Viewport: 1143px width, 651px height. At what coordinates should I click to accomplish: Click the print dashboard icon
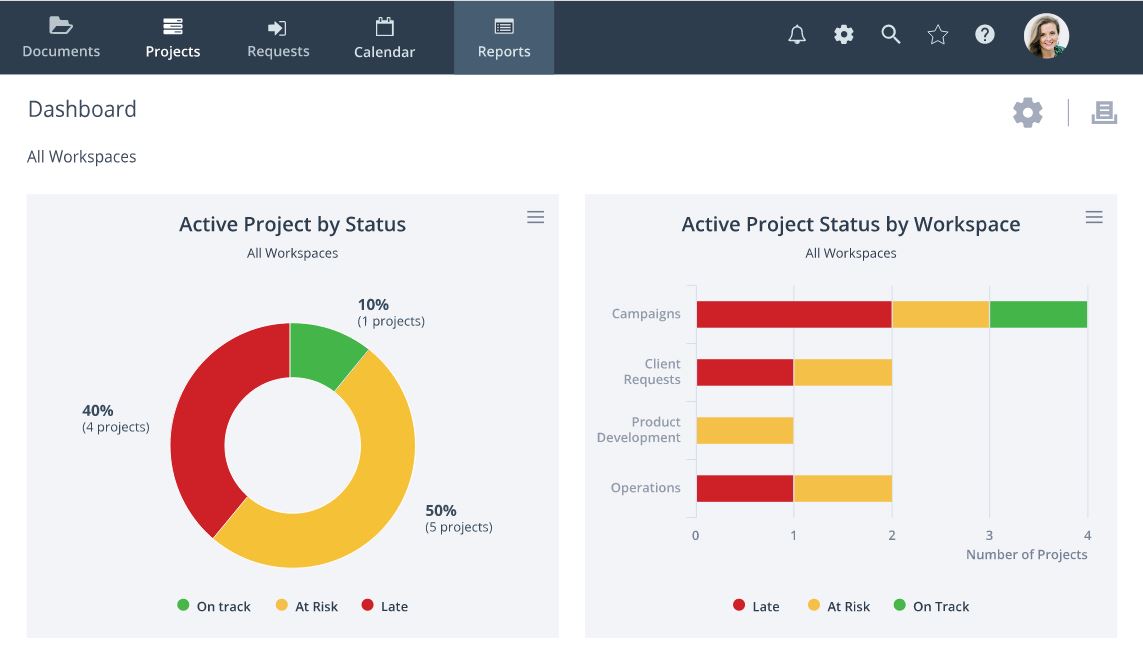pos(1104,112)
